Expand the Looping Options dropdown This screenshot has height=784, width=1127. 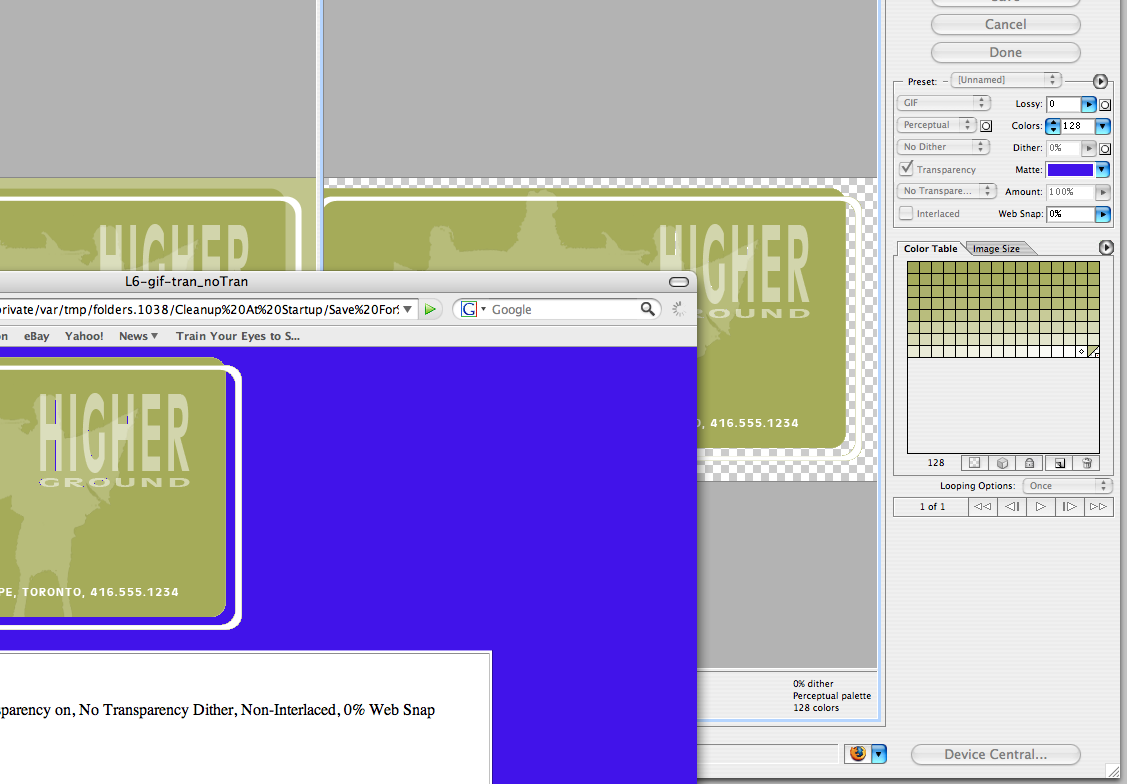[1066, 486]
